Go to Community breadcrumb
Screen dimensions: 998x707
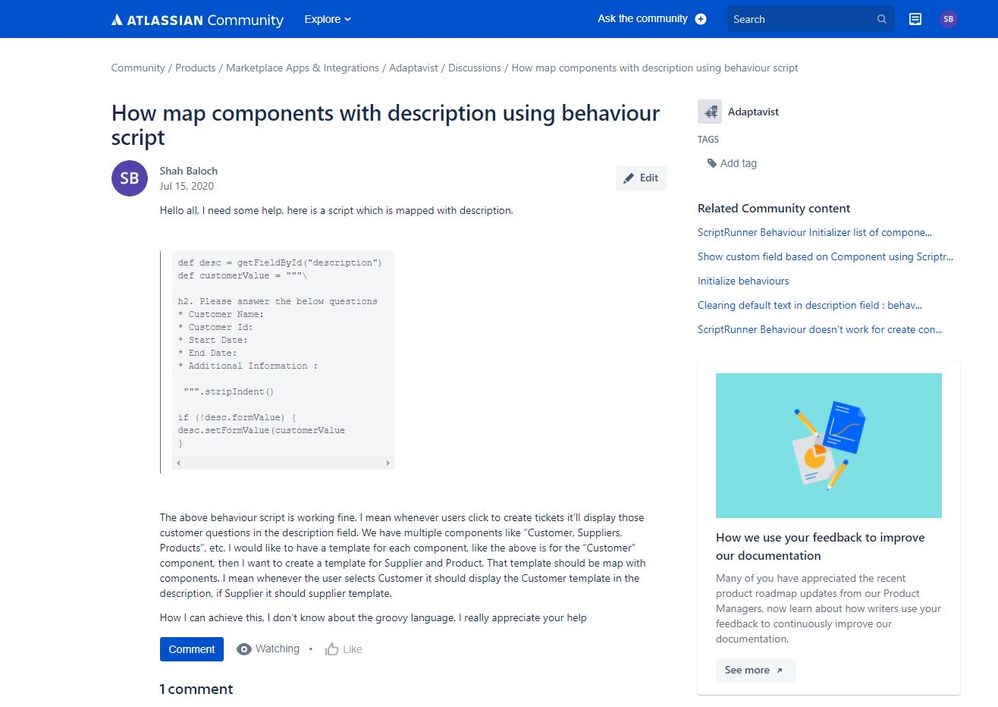(137, 68)
